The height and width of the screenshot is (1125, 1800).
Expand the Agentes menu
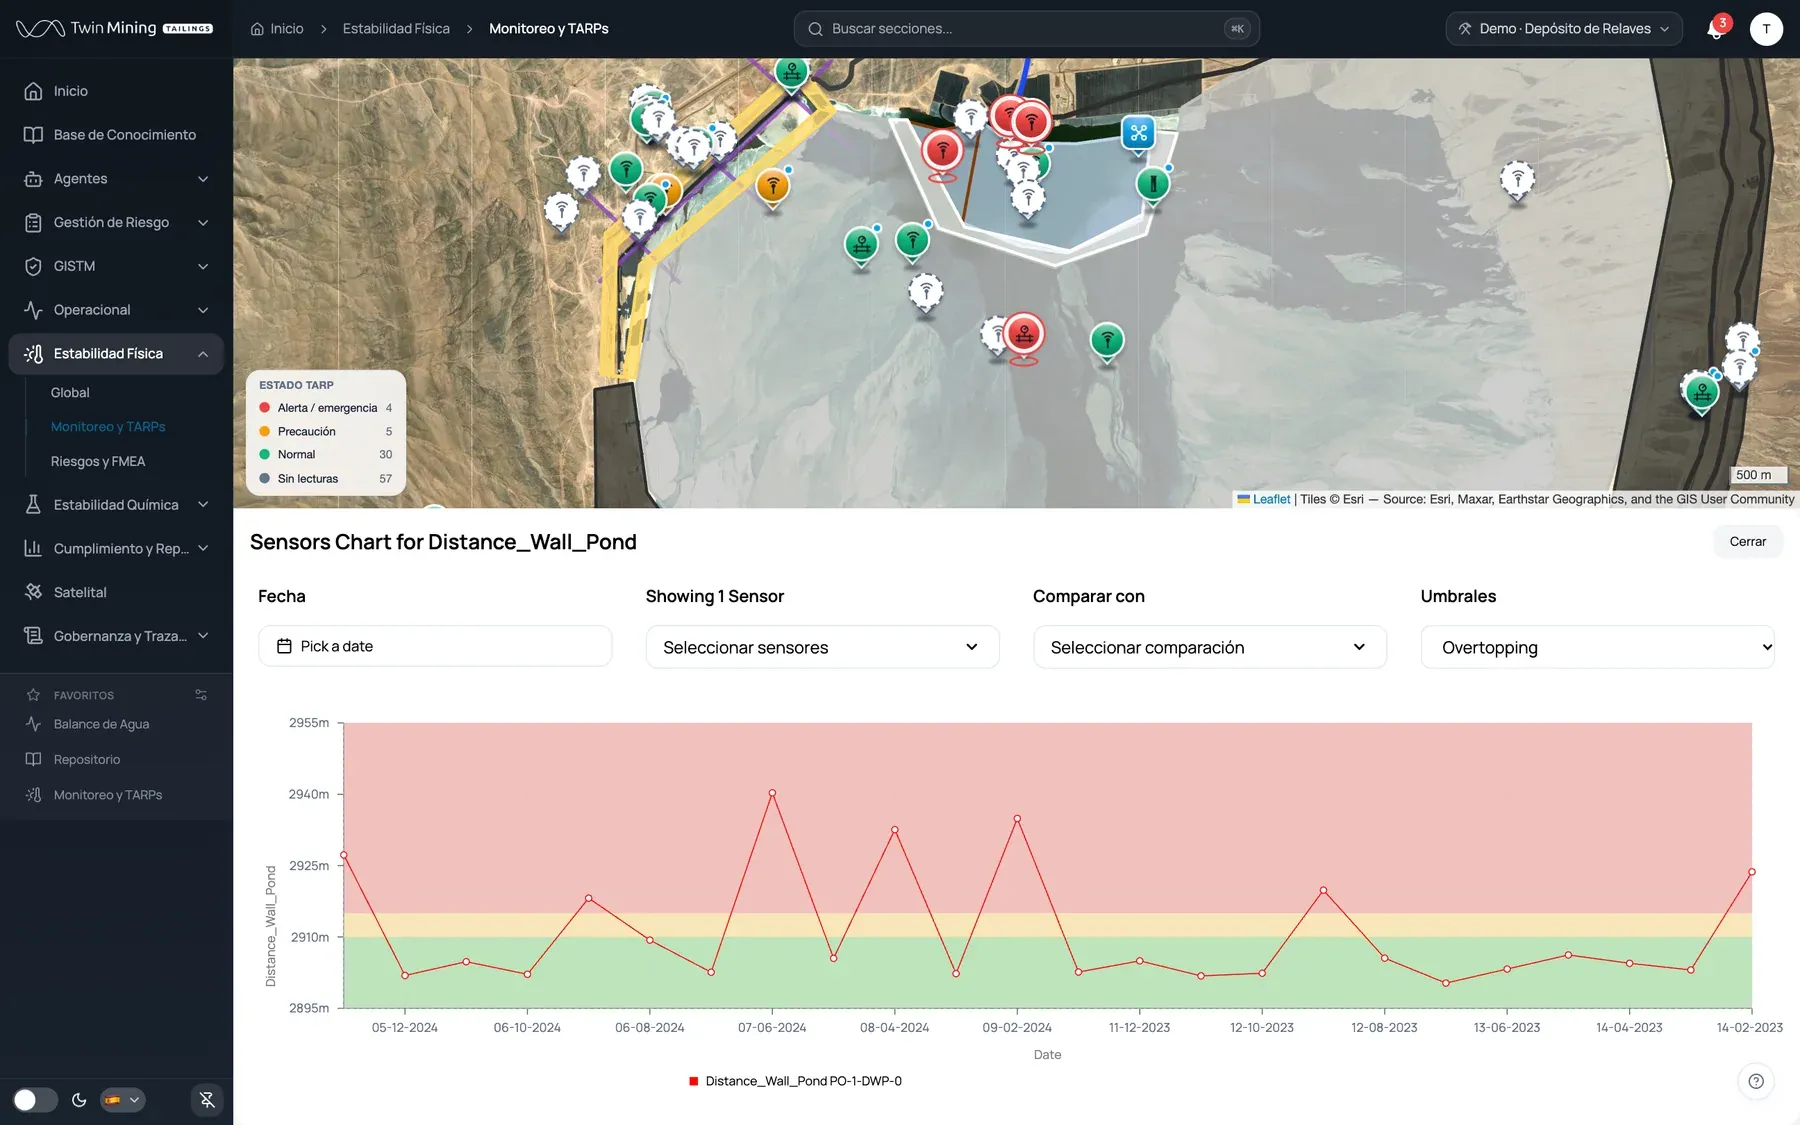pyautogui.click(x=116, y=179)
